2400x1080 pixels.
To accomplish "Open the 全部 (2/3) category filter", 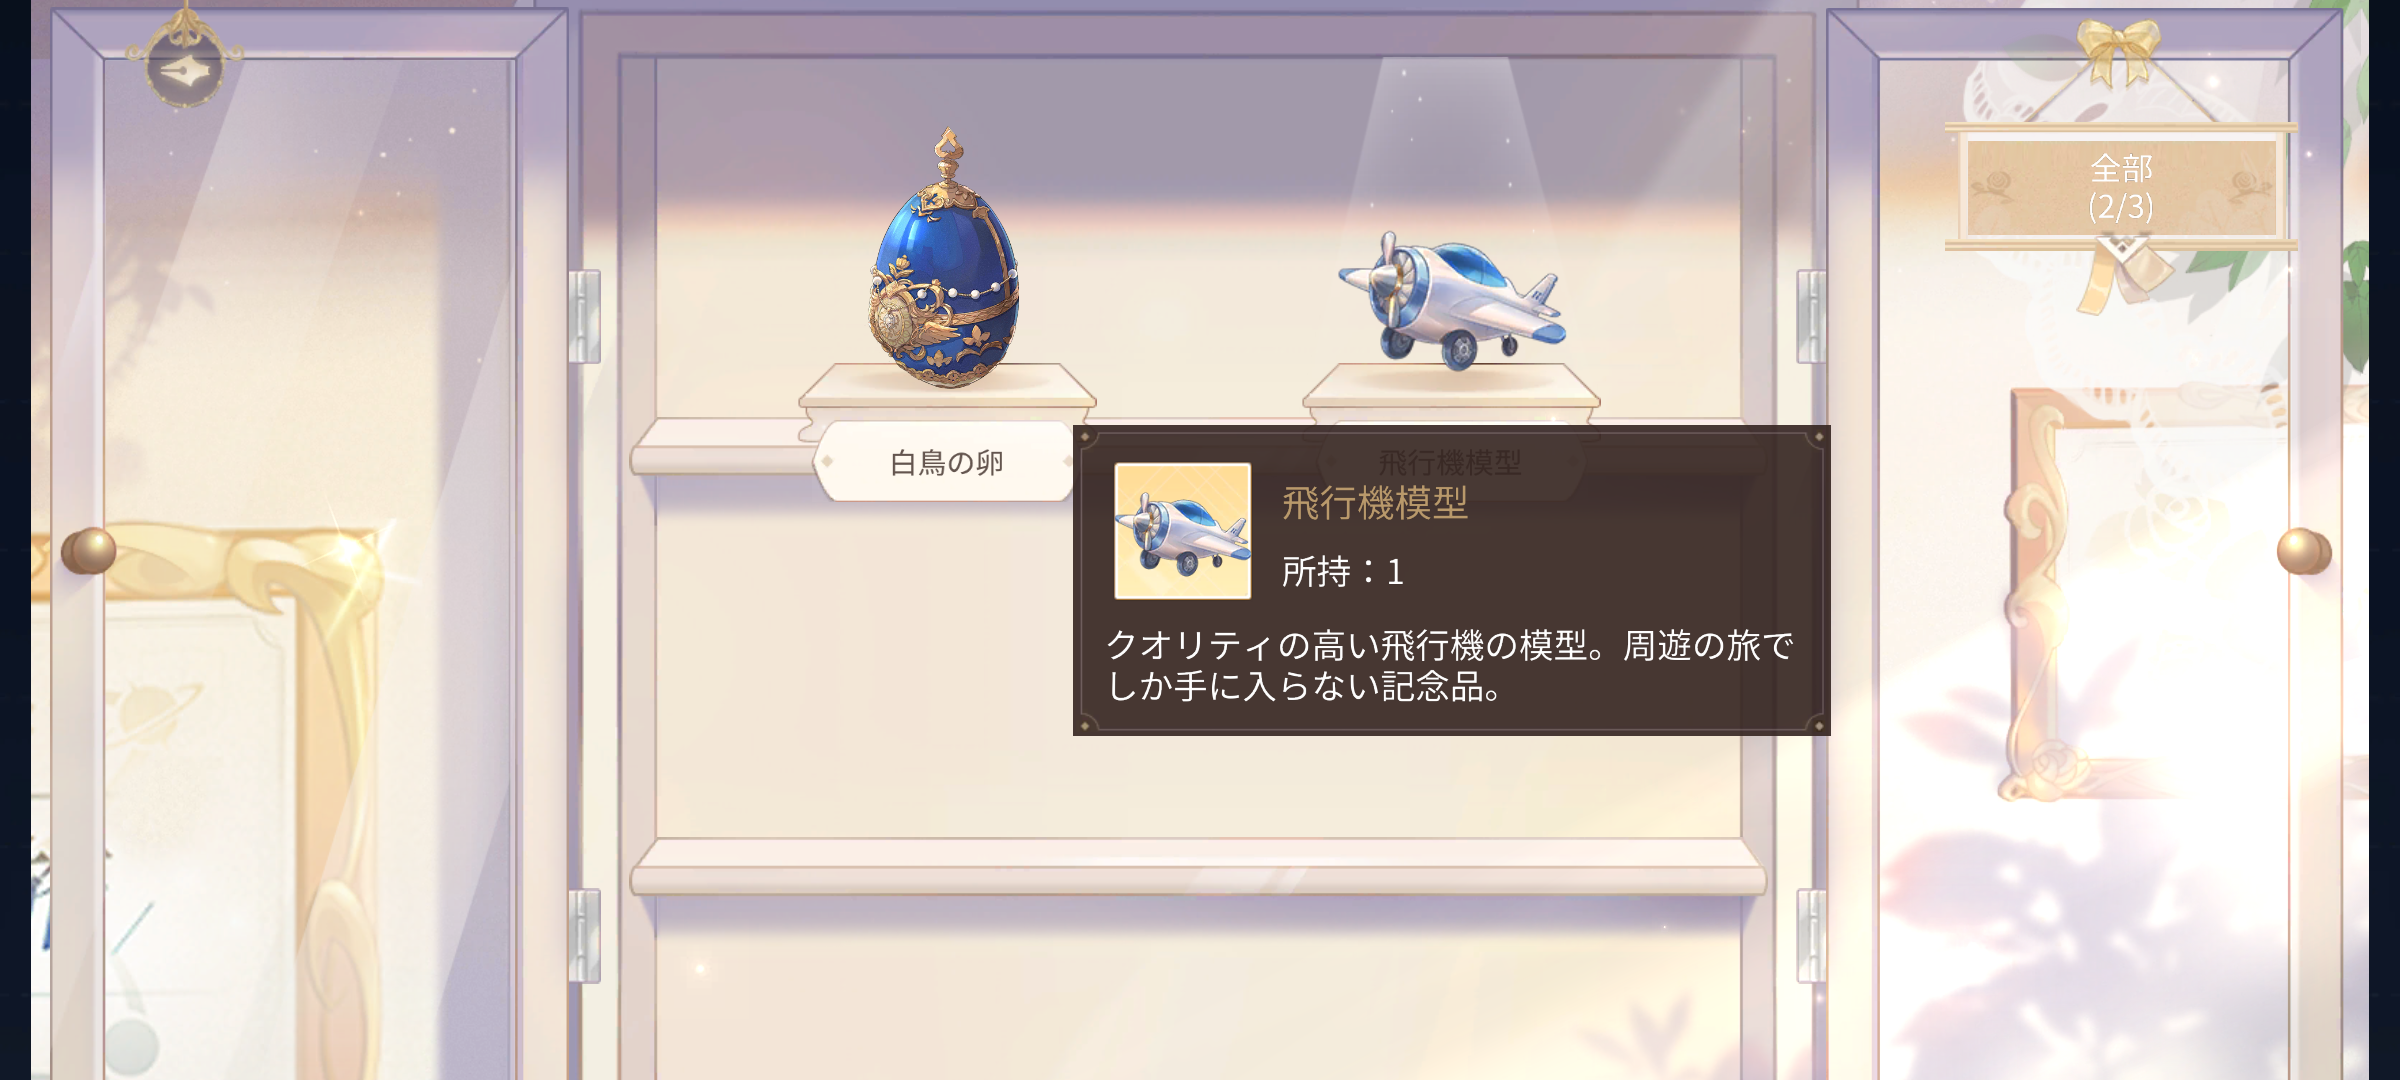I will 2121,187.
